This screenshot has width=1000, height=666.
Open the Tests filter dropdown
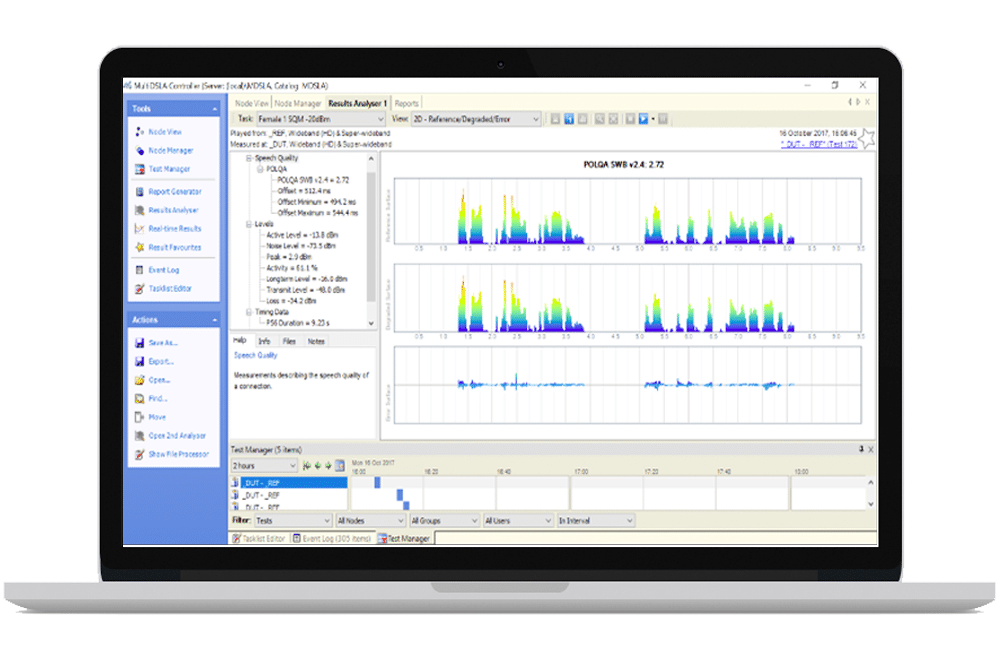293,521
